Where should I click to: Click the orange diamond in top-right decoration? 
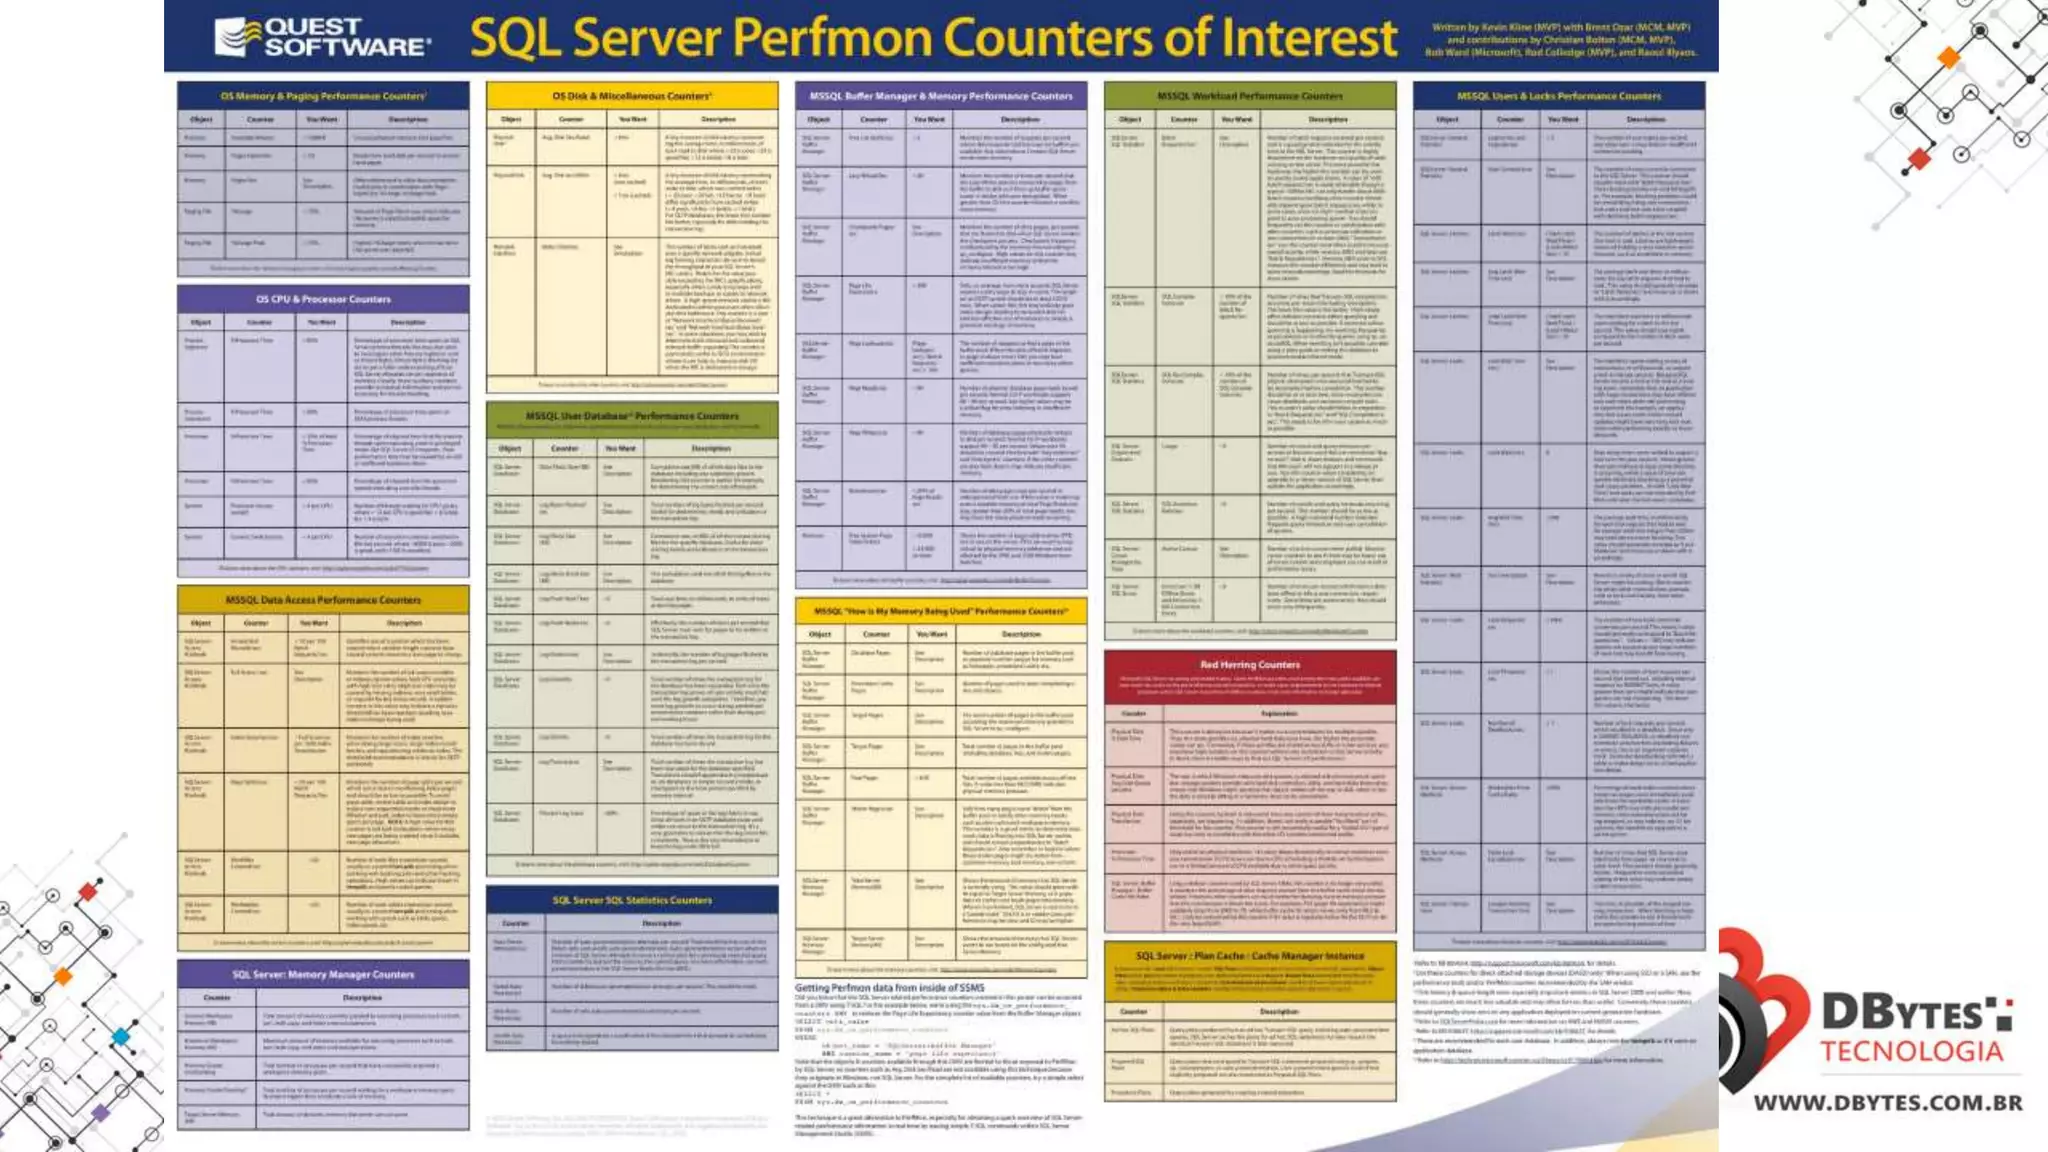click(x=1948, y=57)
